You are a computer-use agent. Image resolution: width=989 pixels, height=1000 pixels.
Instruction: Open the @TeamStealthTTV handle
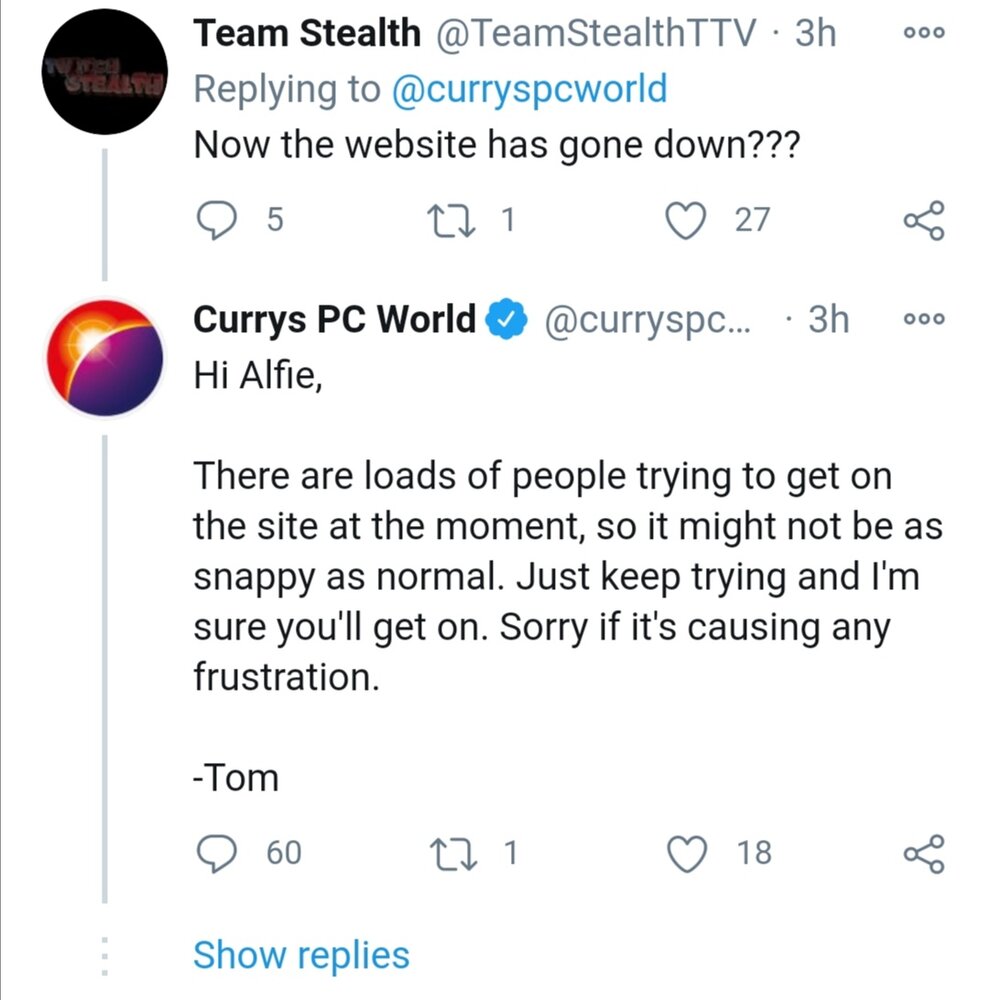pyautogui.click(x=596, y=33)
